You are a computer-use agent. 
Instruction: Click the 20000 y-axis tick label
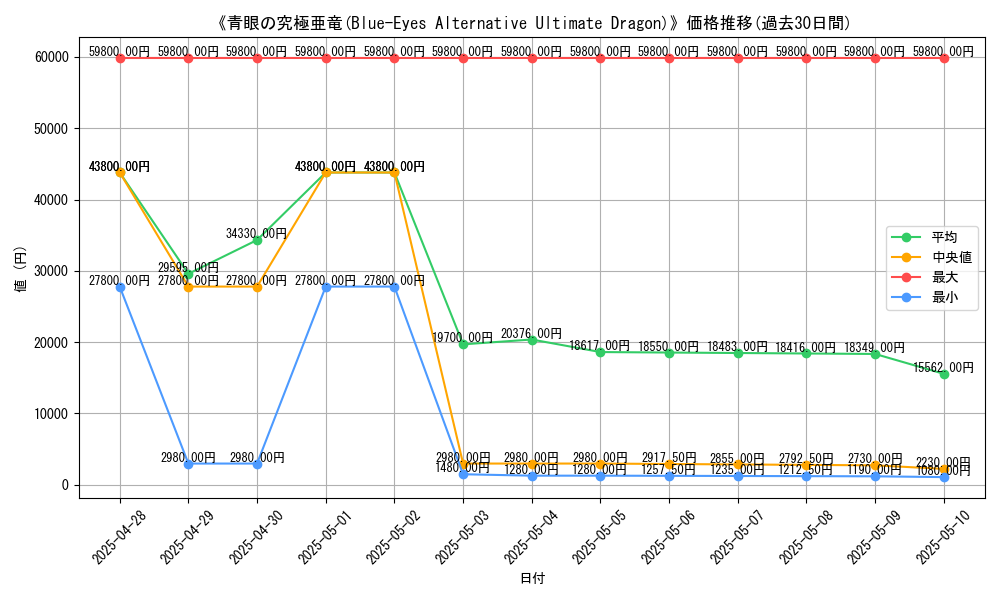click(52, 342)
